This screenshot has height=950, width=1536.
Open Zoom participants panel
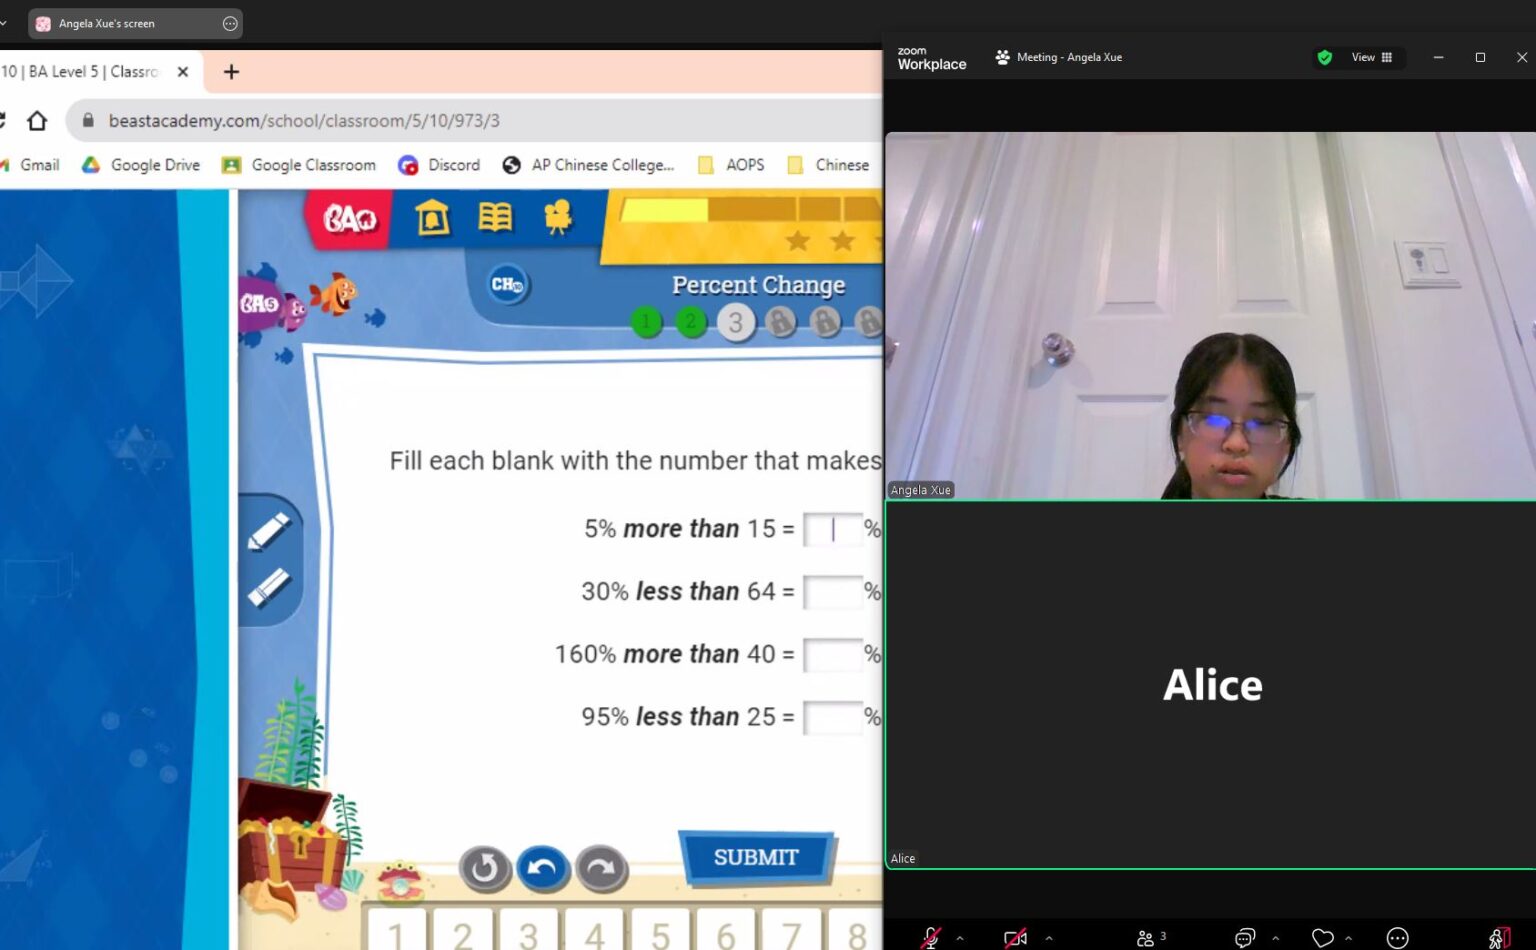1151,938
